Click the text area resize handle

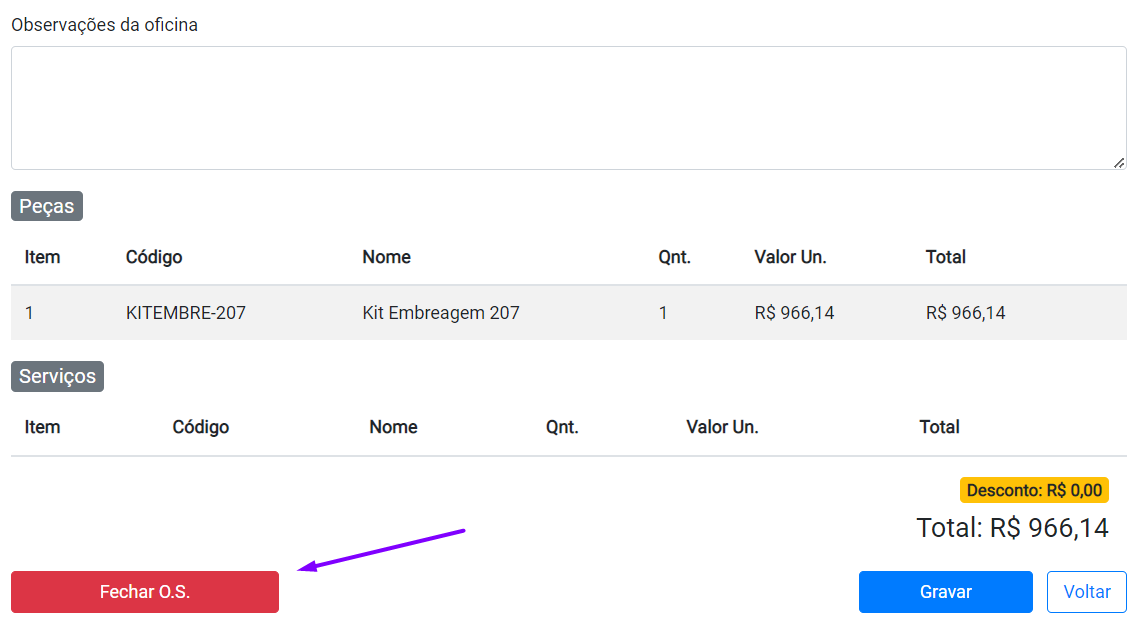[x=1119, y=162]
